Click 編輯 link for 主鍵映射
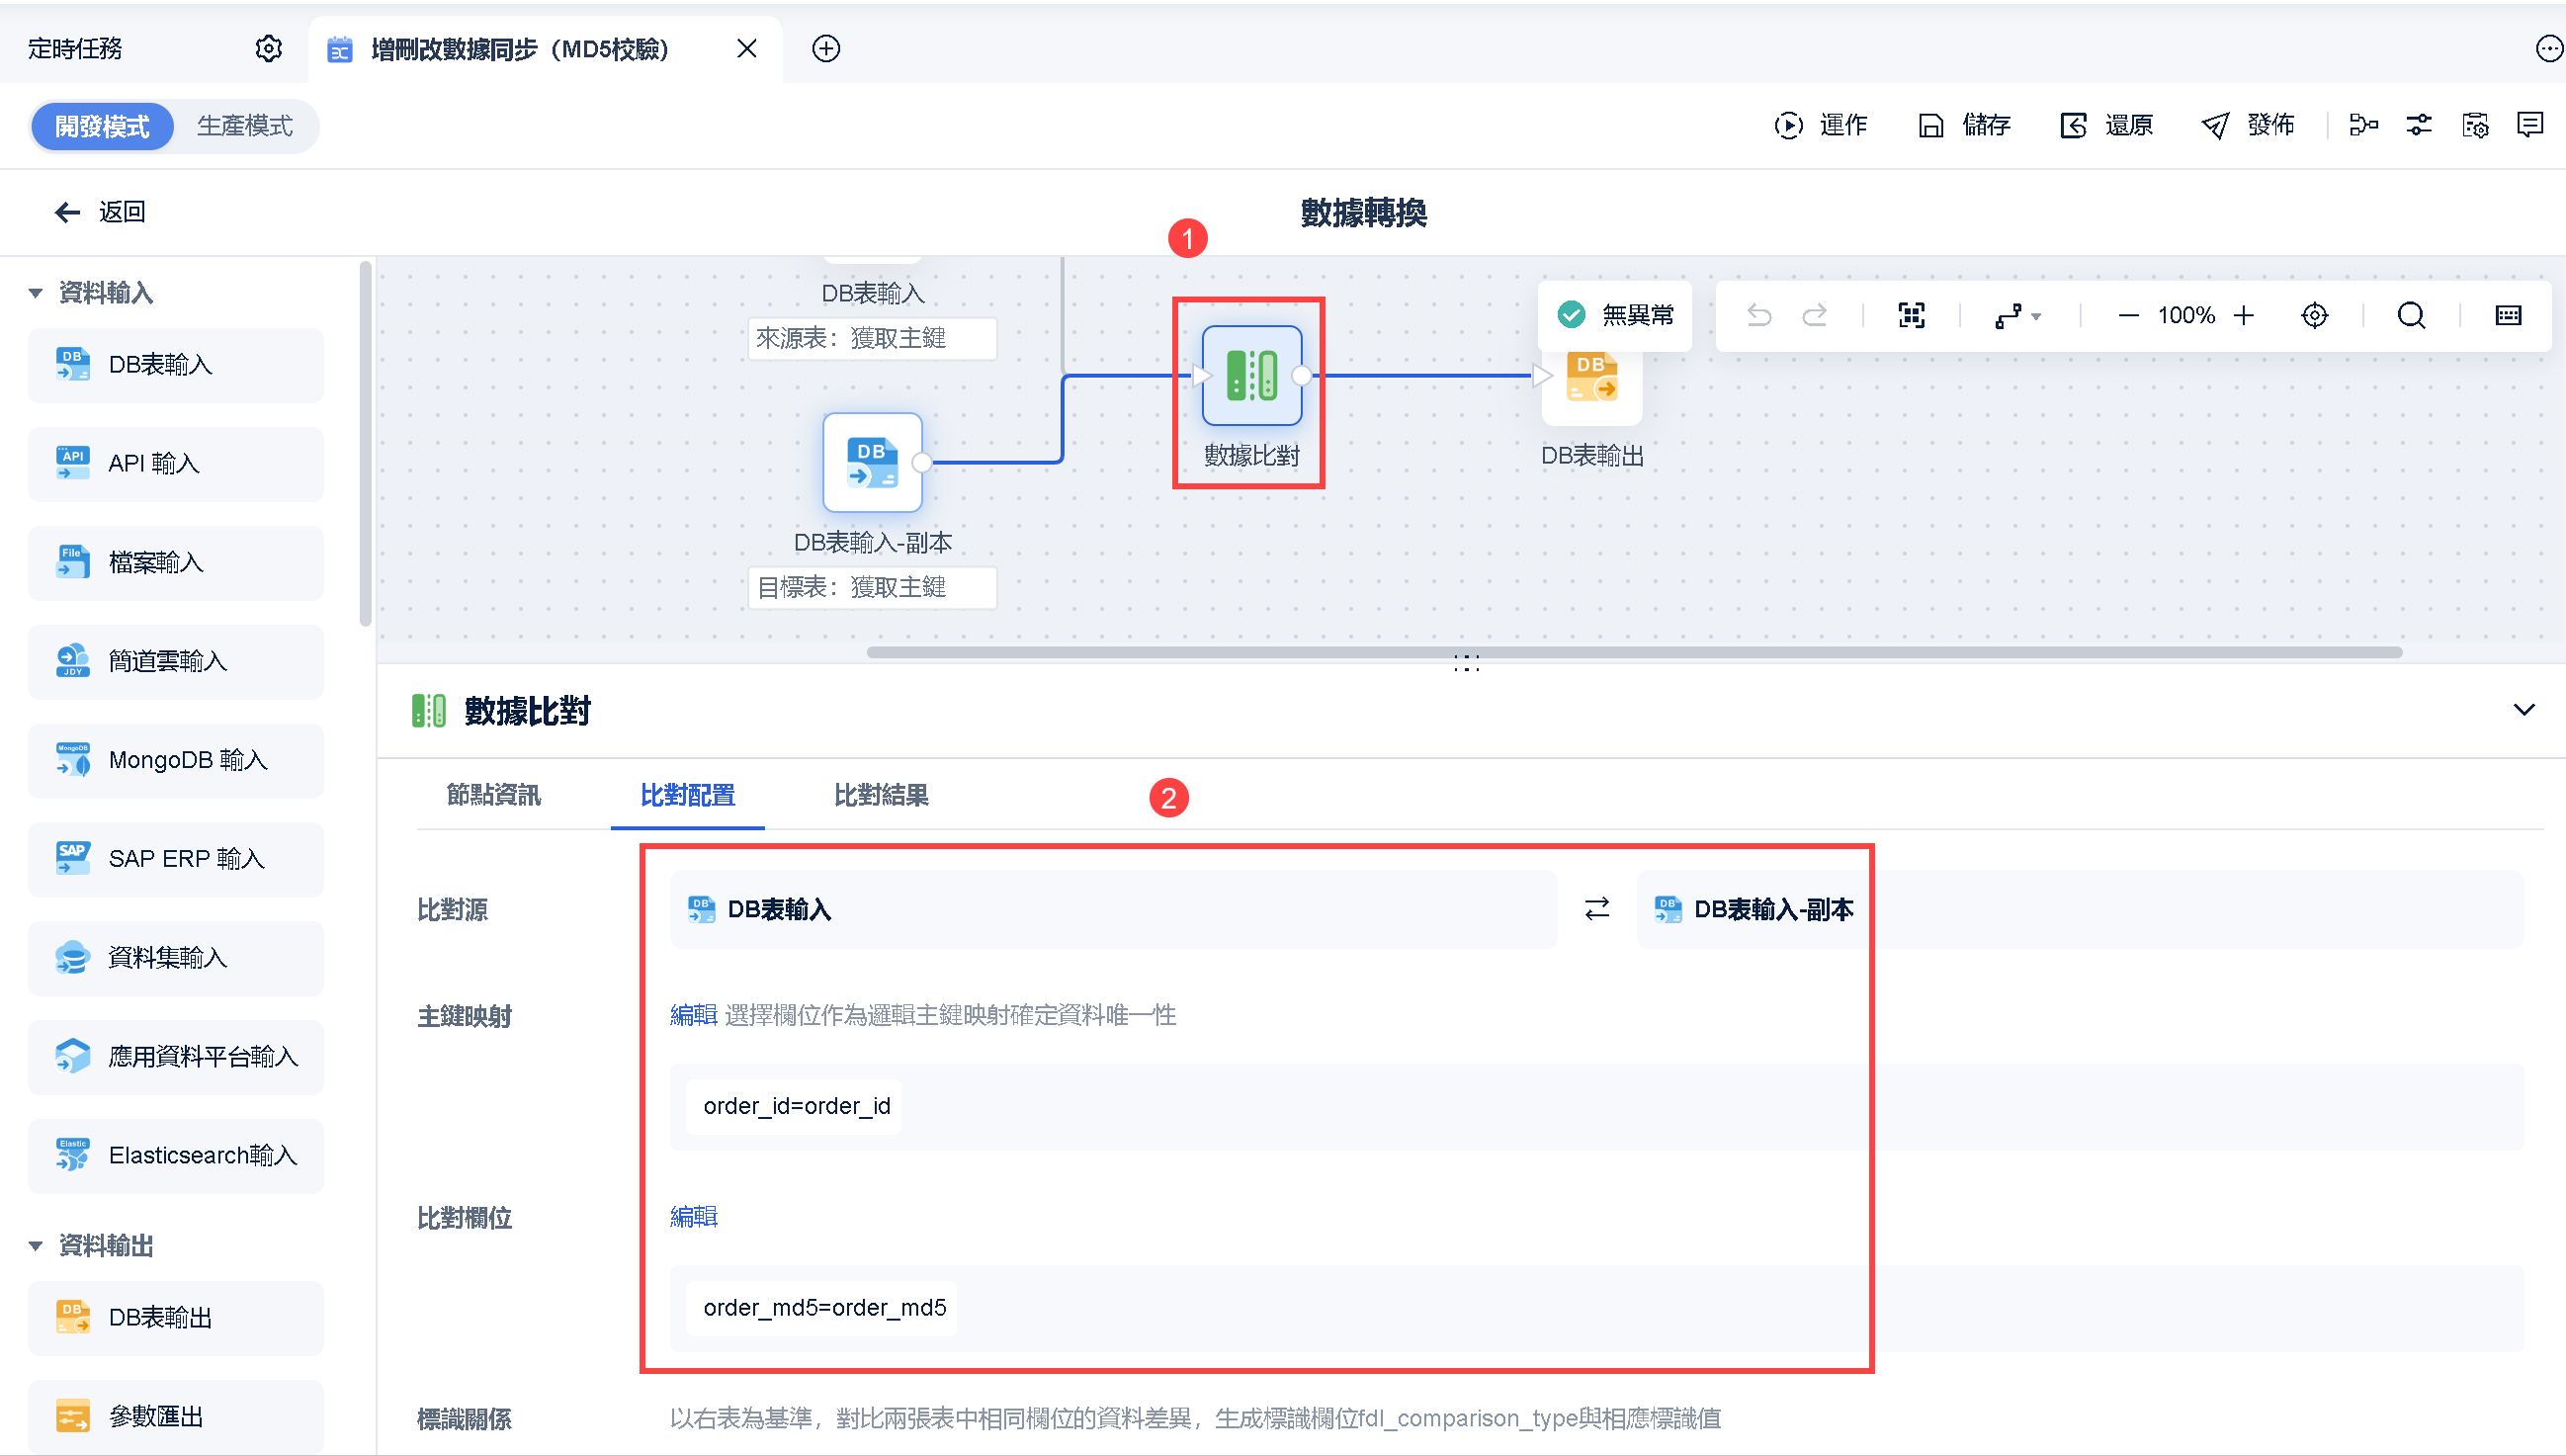2566x1456 pixels. 693,1016
